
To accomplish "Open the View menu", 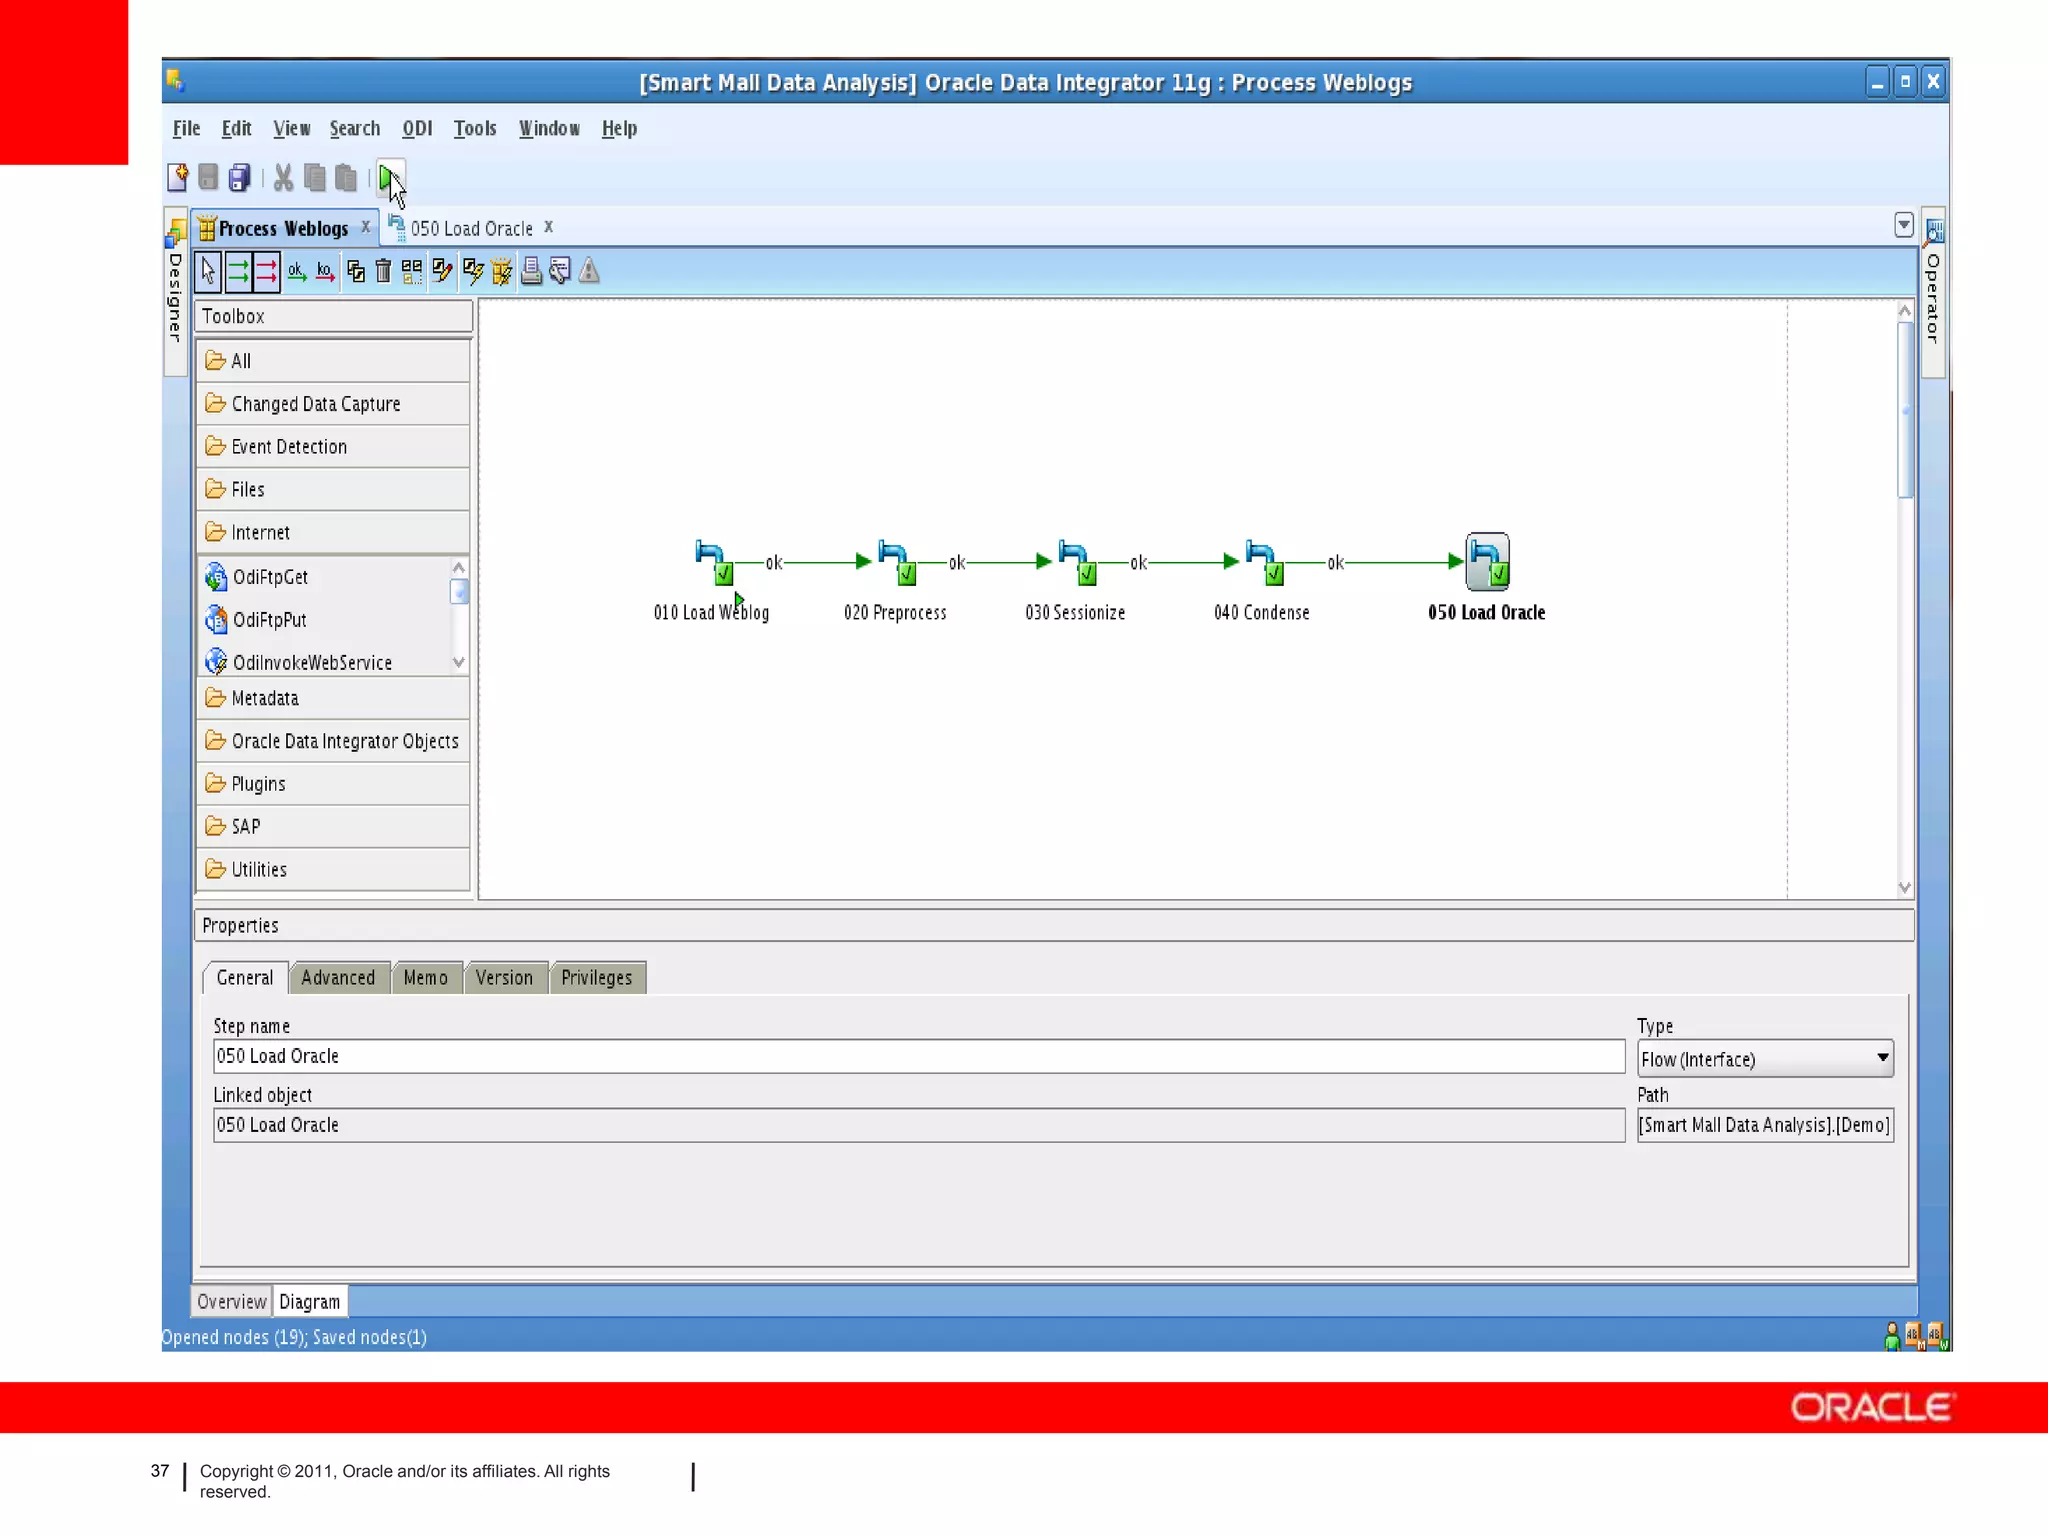I will coord(291,128).
